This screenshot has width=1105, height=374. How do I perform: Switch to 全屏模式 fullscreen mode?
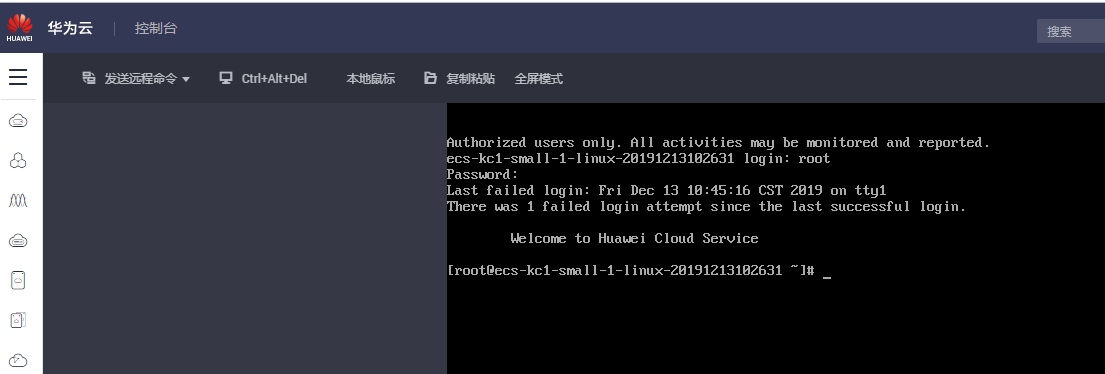coord(538,79)
